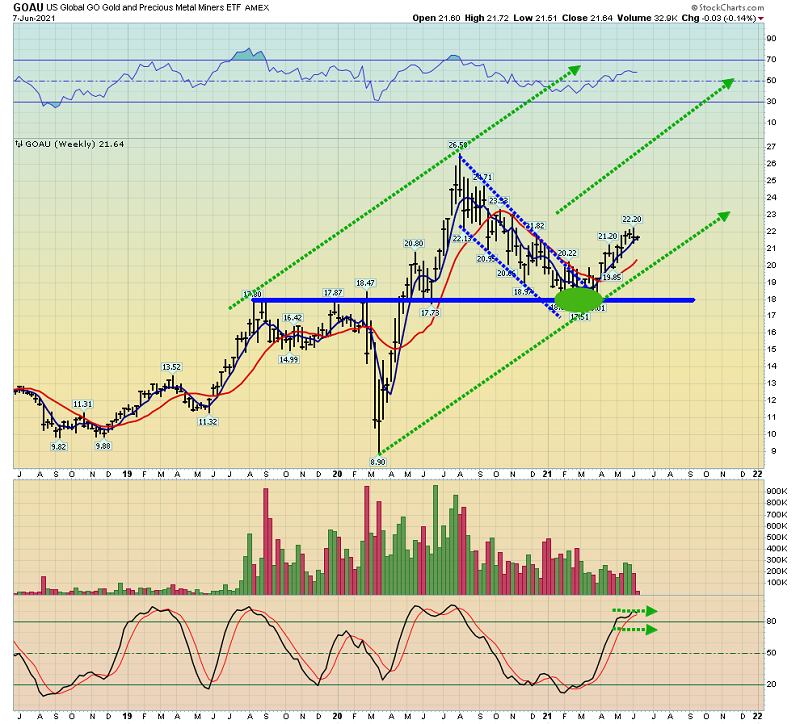The image size is (800, 724).
Task: Click the 8.90 low price label
Action: coord(378,462)
